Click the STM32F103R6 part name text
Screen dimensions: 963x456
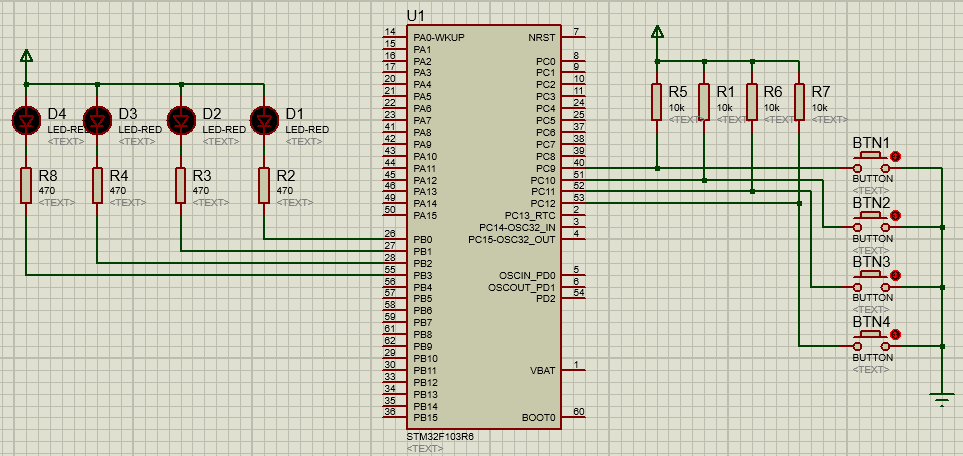pos(440,436)
